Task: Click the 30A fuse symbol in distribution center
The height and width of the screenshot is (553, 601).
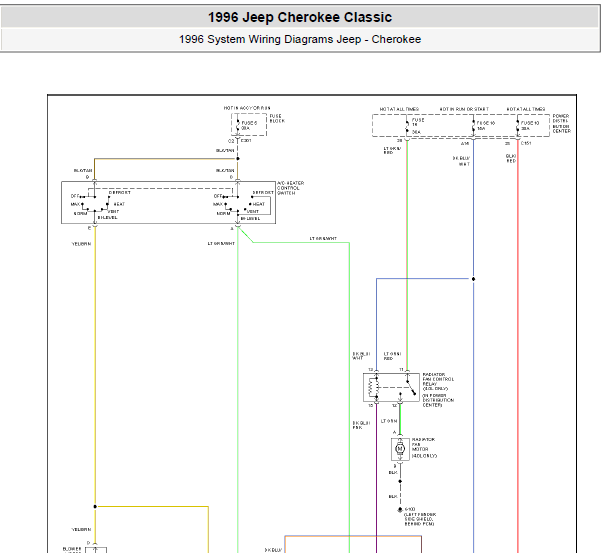Action: 407,126
